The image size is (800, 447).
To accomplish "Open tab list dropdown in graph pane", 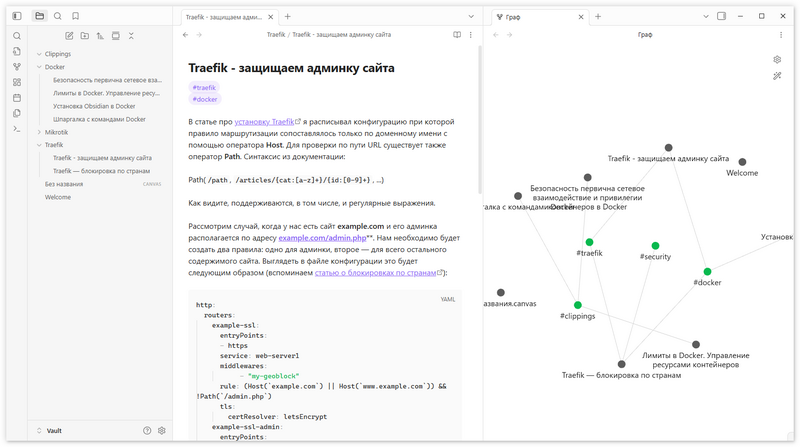I will [706, 16].
